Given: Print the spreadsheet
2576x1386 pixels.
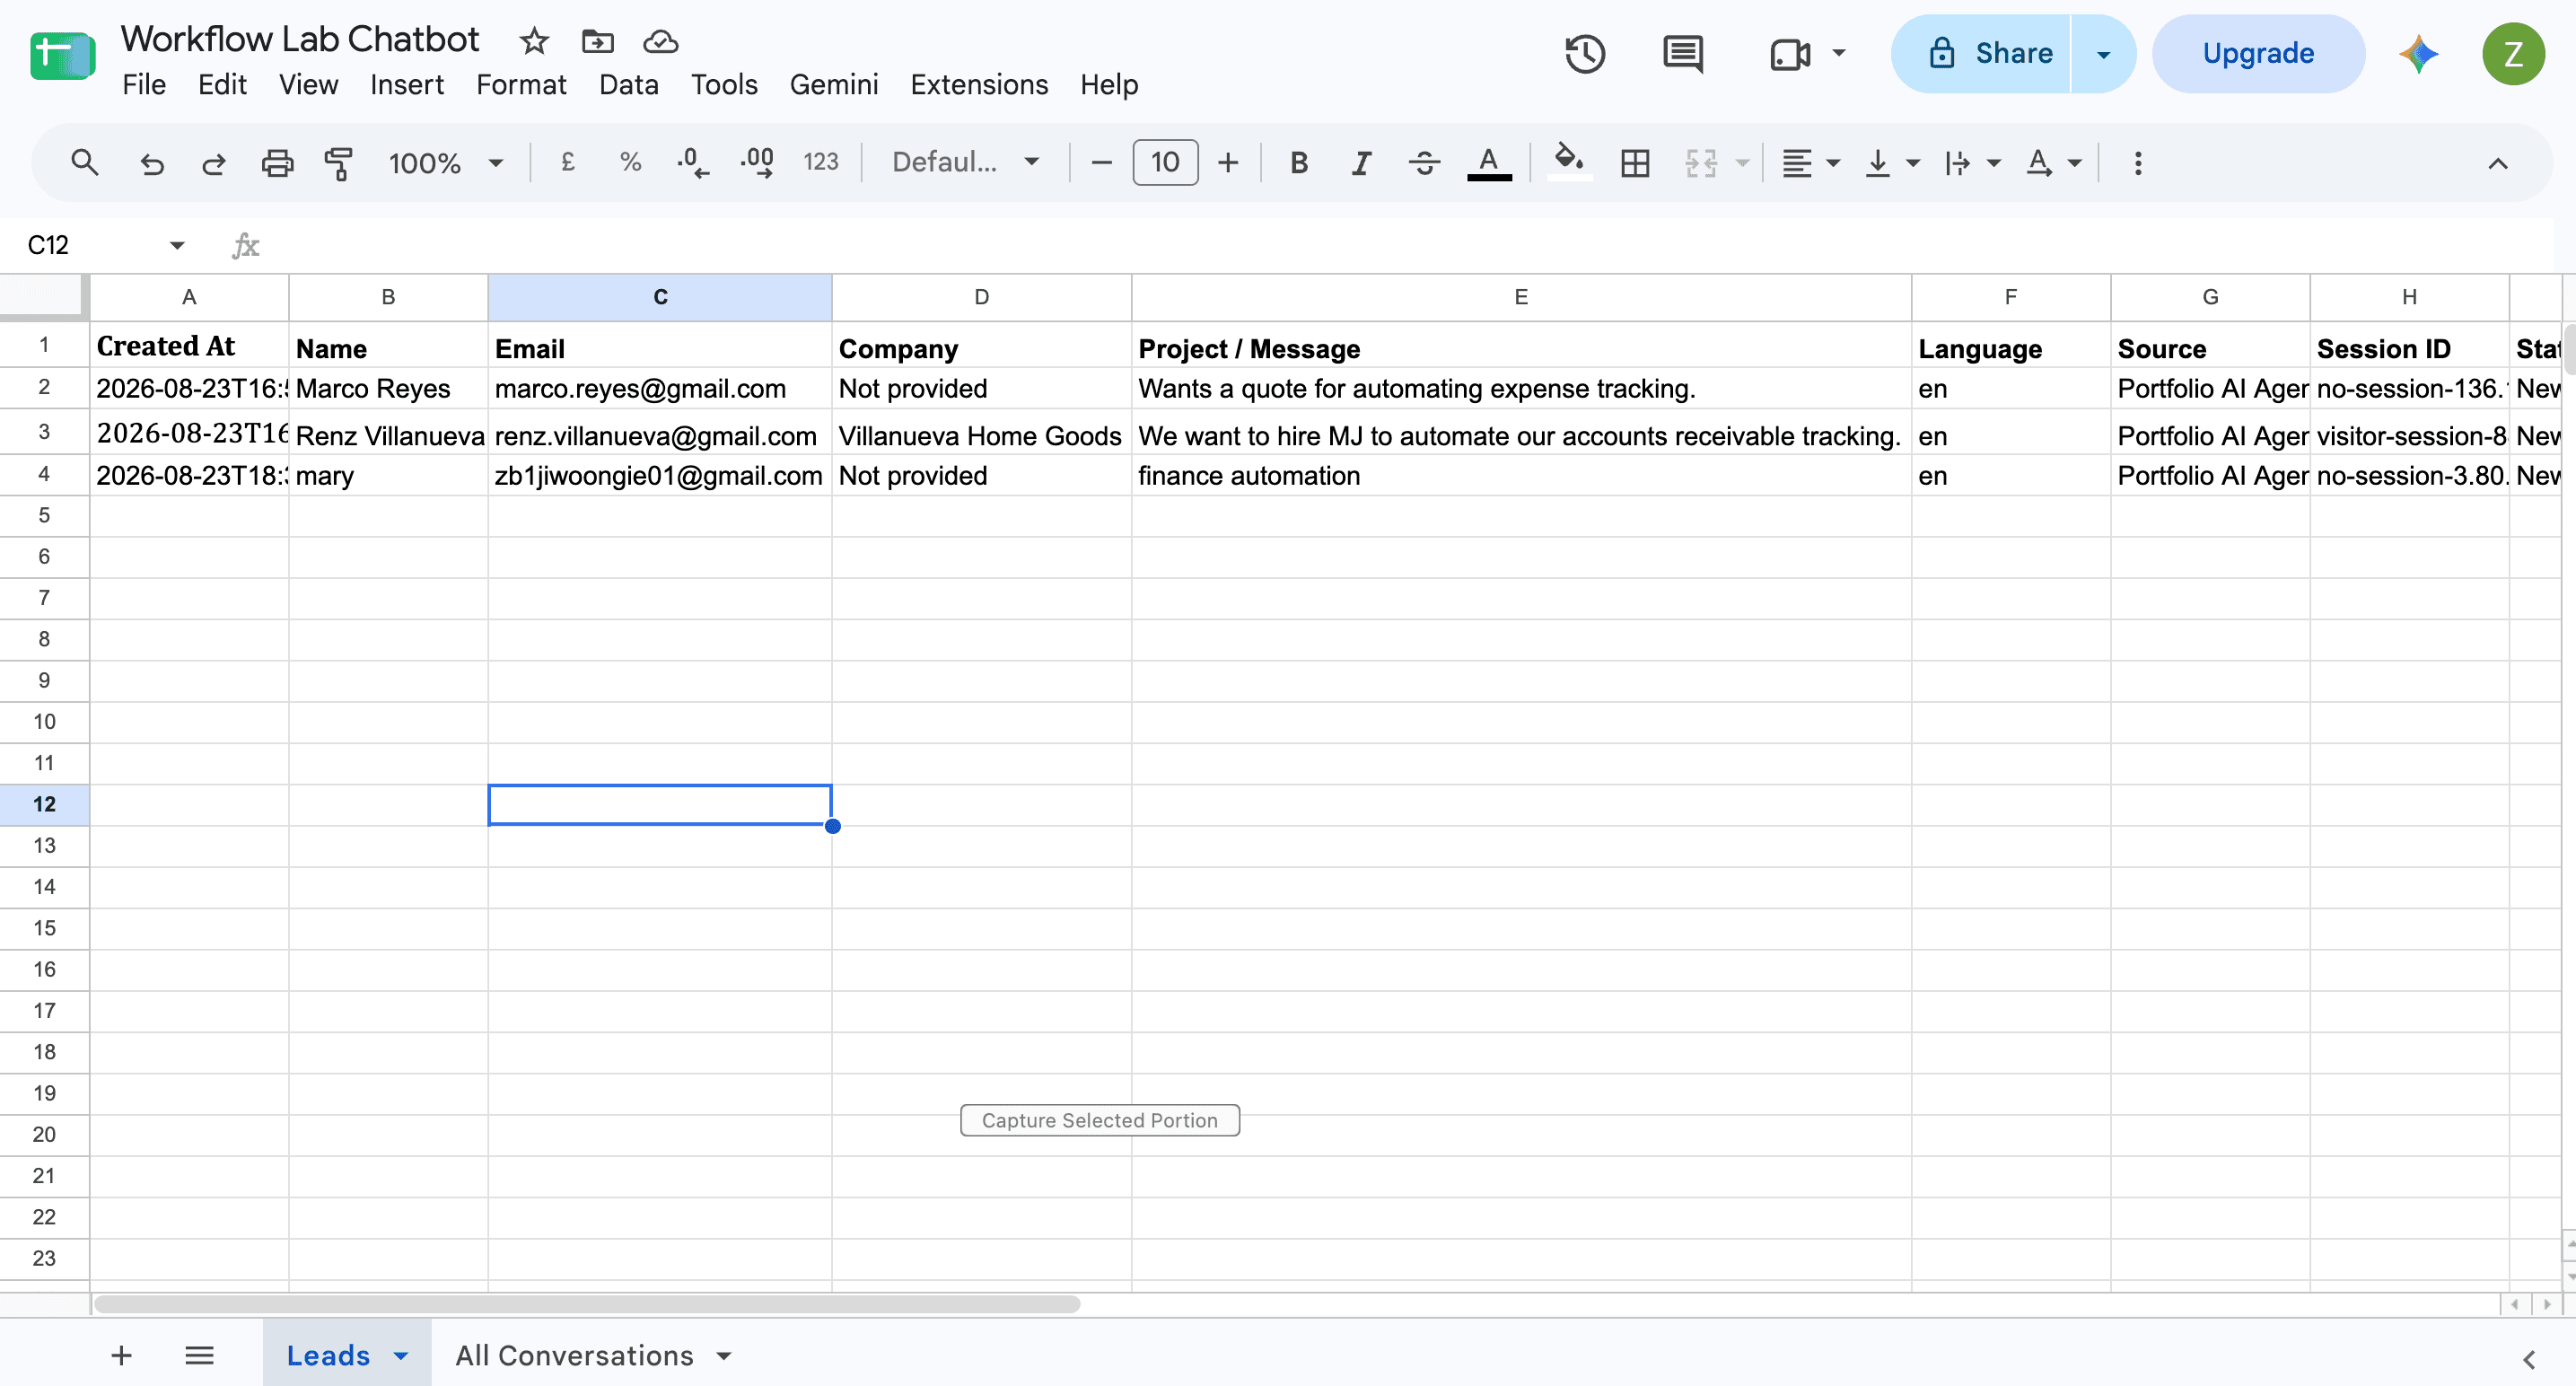Looking at the screenshot, I should pyautogui.click(x=277, y=162).
